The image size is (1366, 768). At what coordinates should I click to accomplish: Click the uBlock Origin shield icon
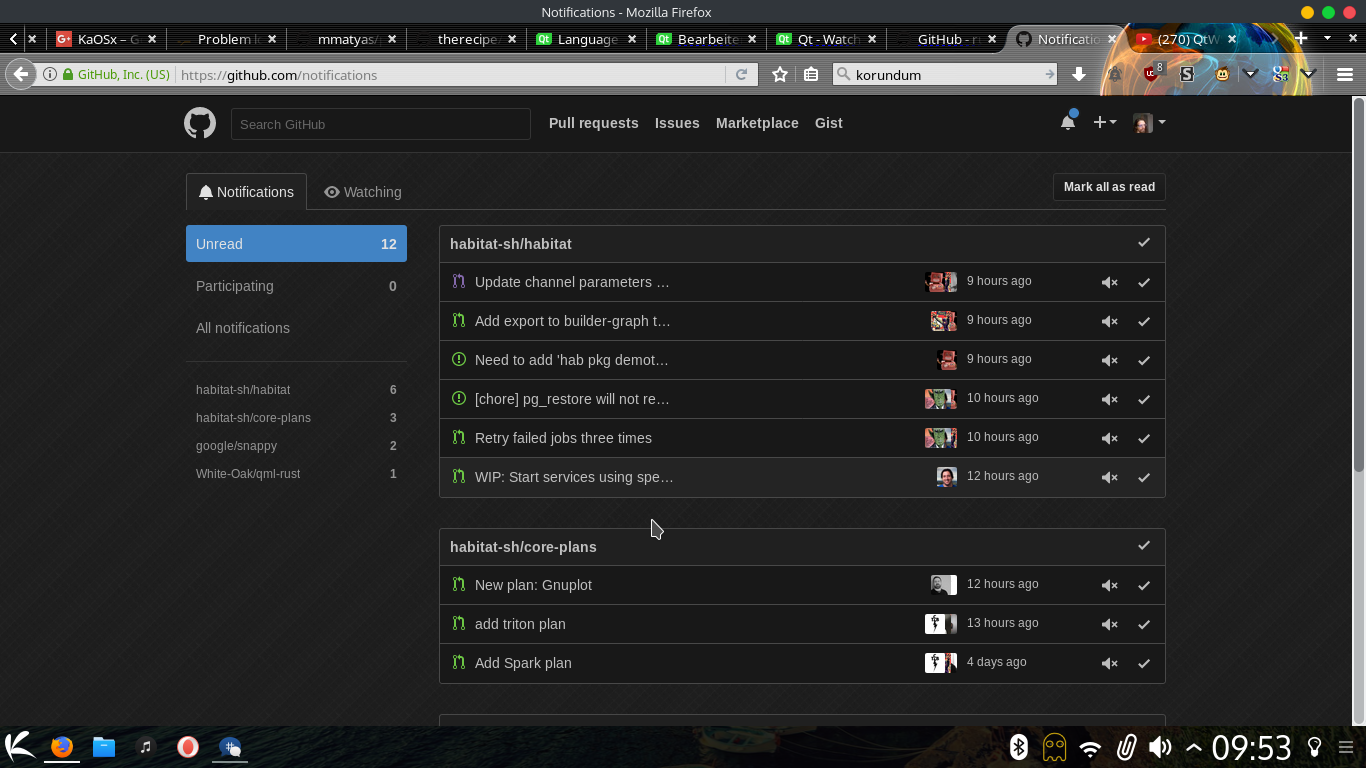[x=1148, y=74]
